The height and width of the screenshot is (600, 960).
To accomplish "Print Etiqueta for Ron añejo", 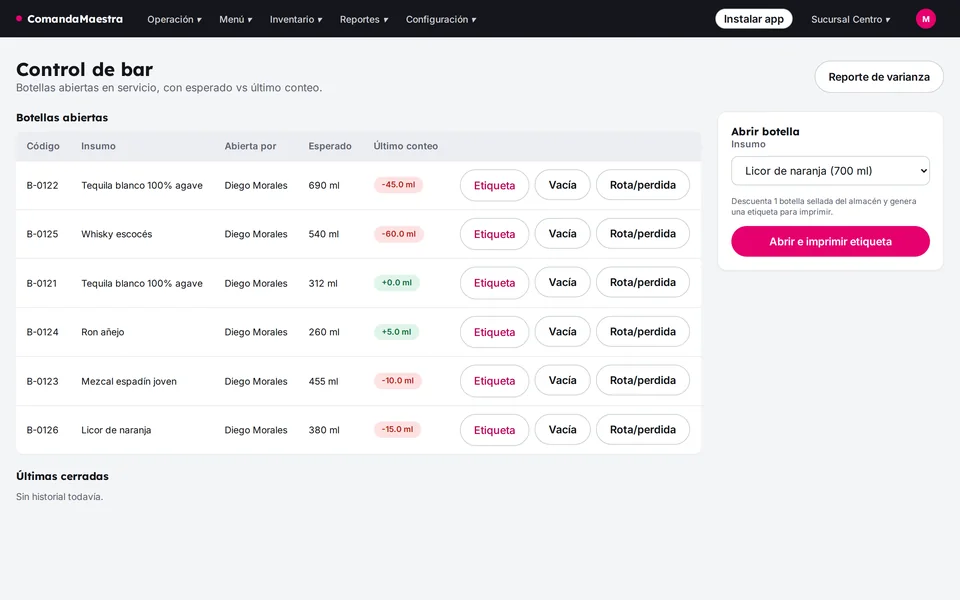I will click(494, 332).
